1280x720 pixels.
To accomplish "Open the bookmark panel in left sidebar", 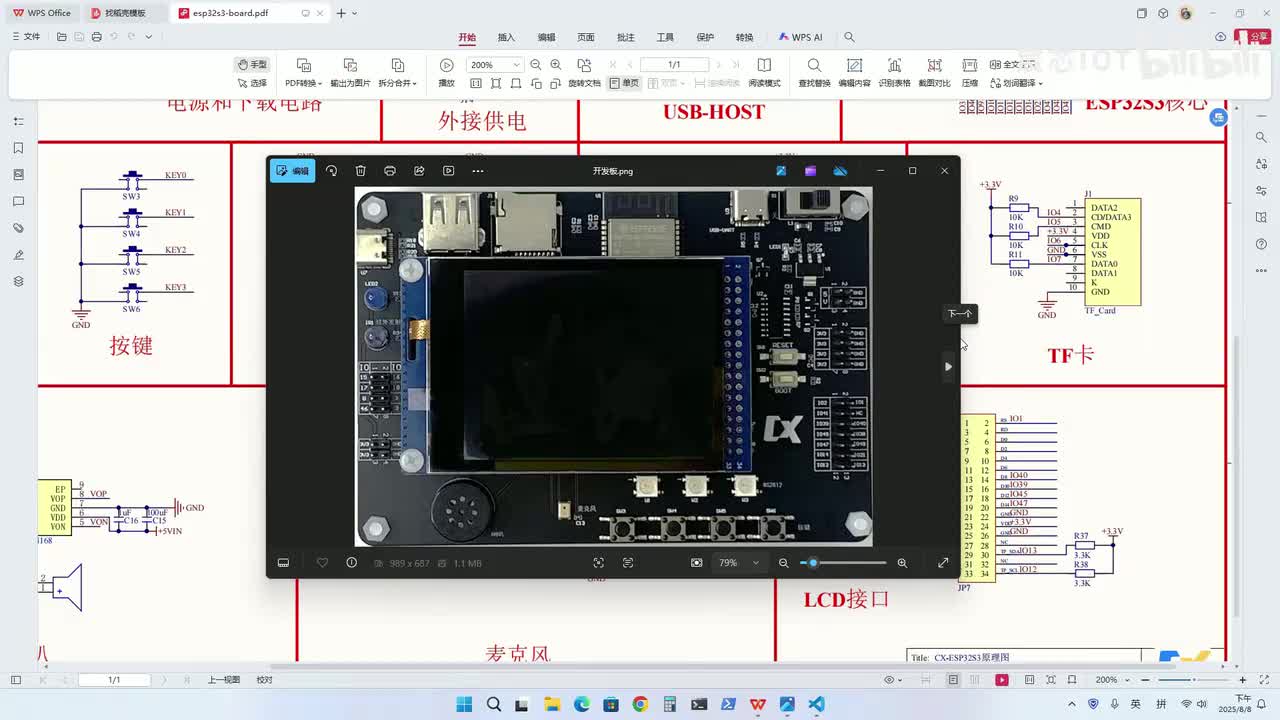I will (x=18, y=148).
